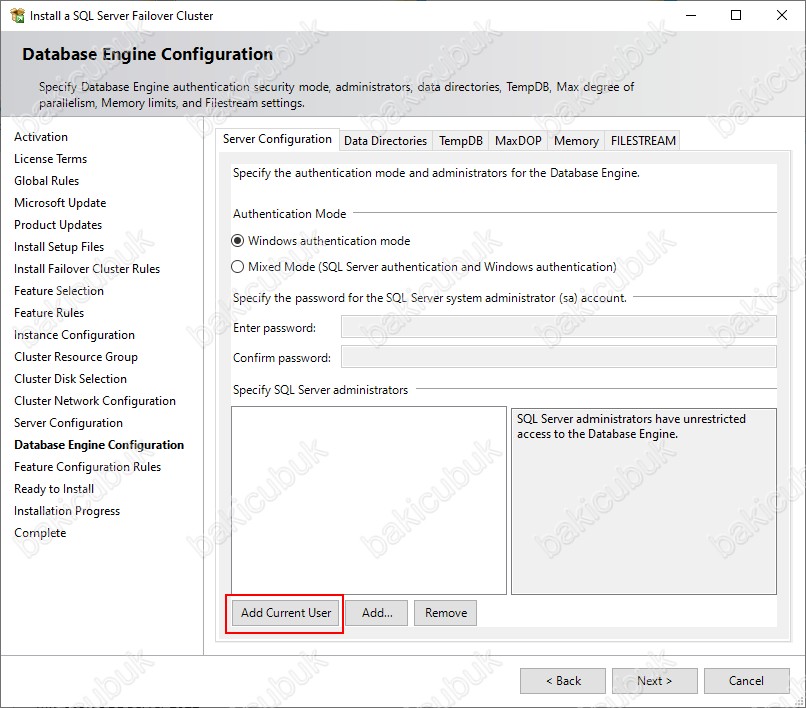Open the Memory tab
Screen dimensions: 806x708
(x=576, y=141)
